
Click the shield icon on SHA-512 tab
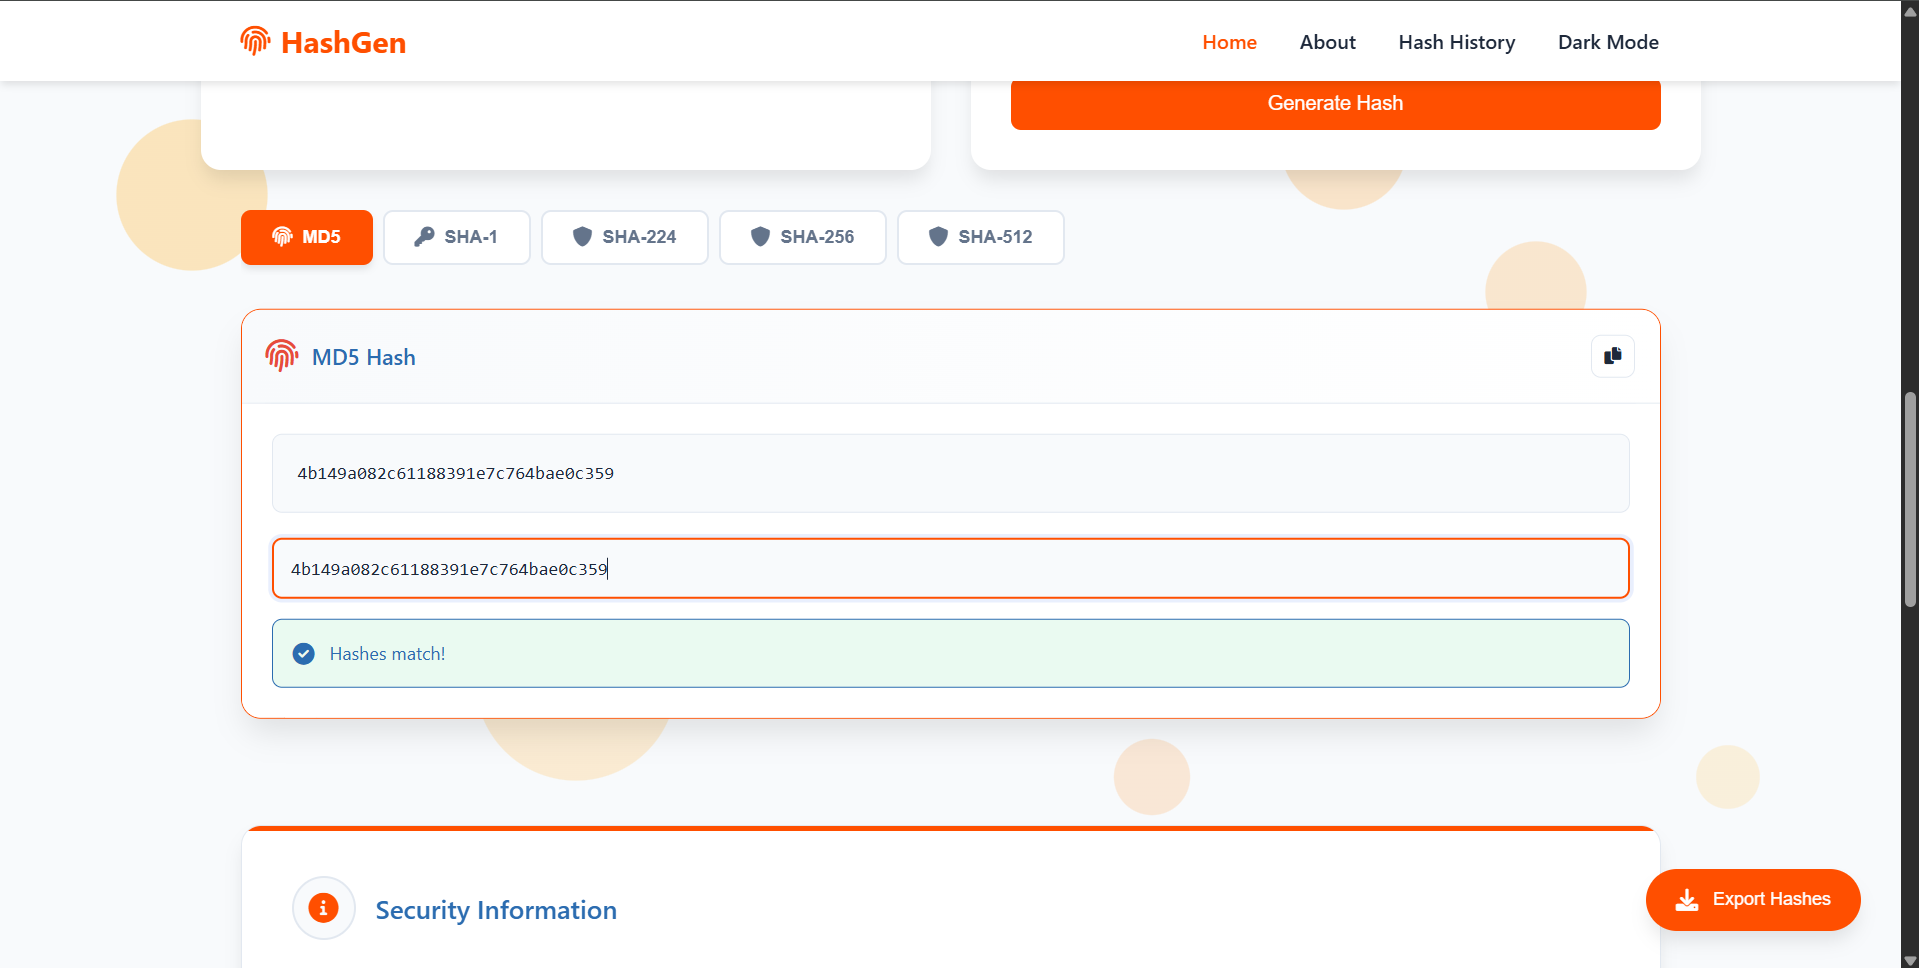(938, 236)
